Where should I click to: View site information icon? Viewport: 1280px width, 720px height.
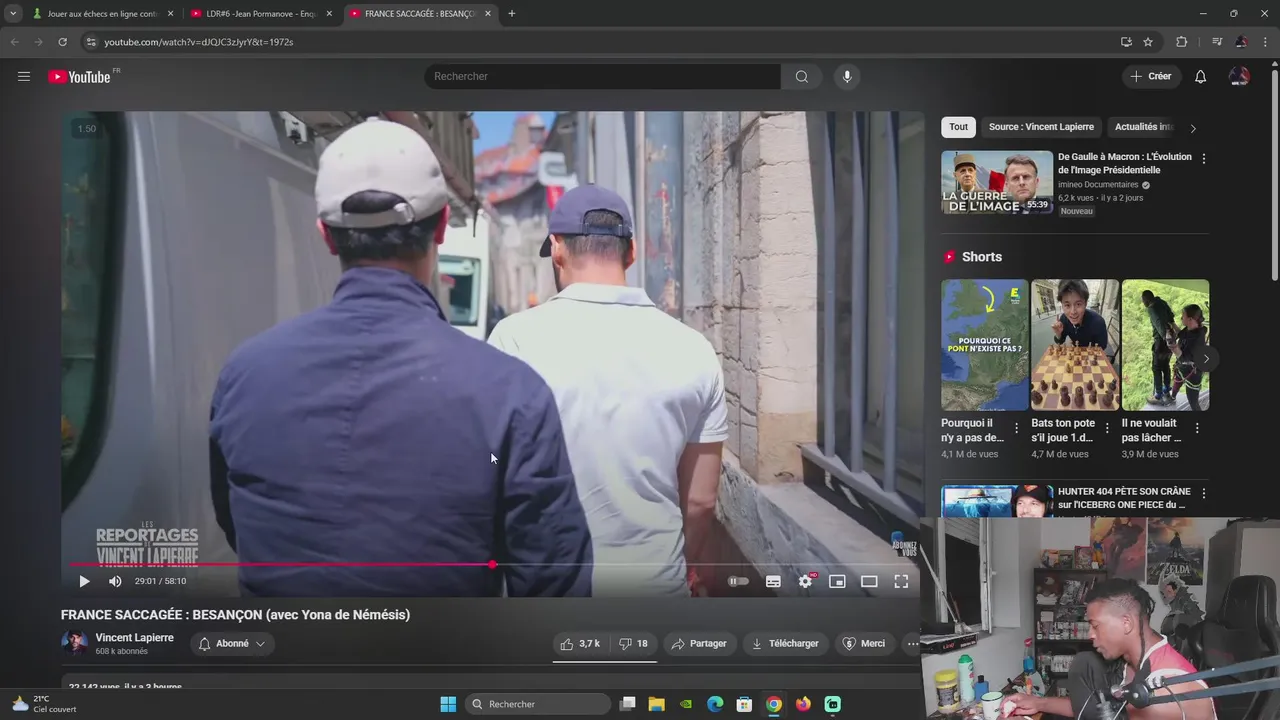(90, 42)
